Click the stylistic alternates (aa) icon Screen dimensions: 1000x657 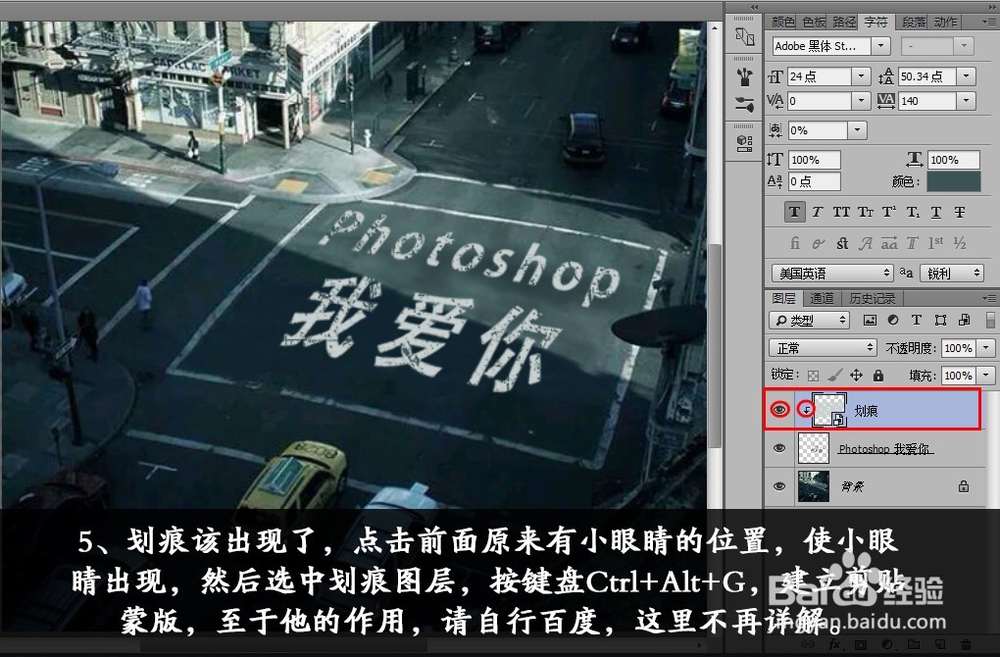(x=889, y=243)
